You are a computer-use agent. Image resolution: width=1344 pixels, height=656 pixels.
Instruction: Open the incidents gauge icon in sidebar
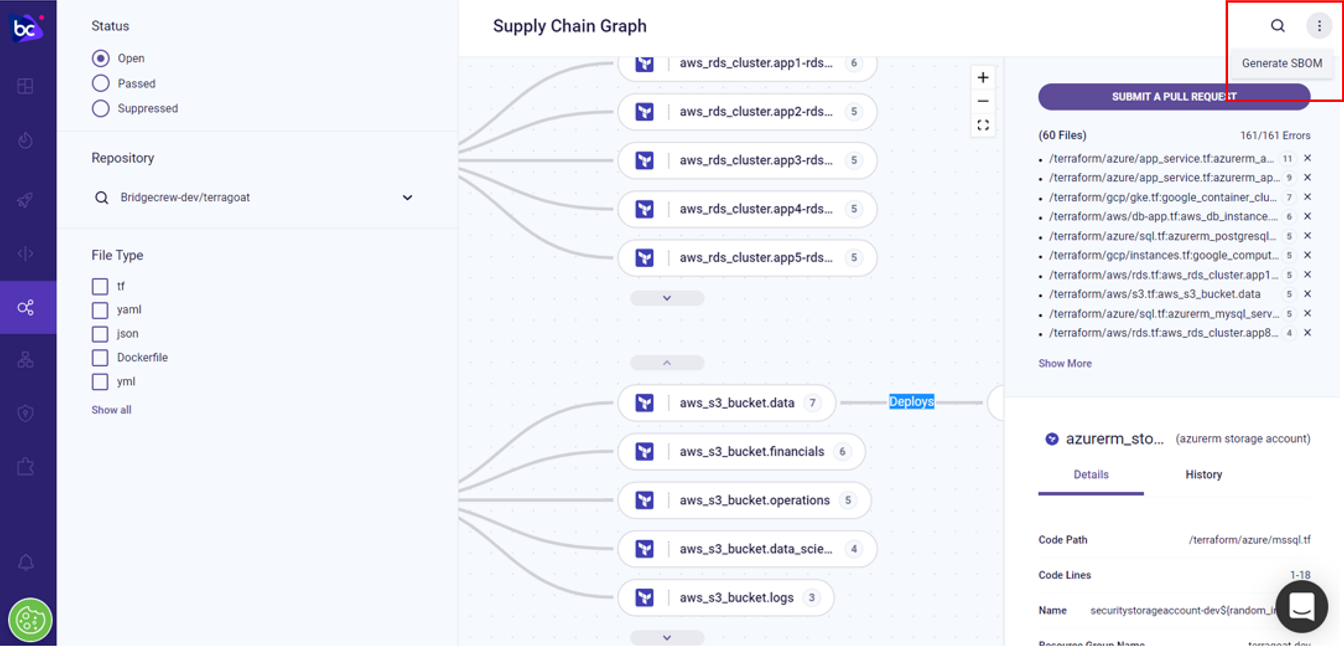click(x=26, y=140)
